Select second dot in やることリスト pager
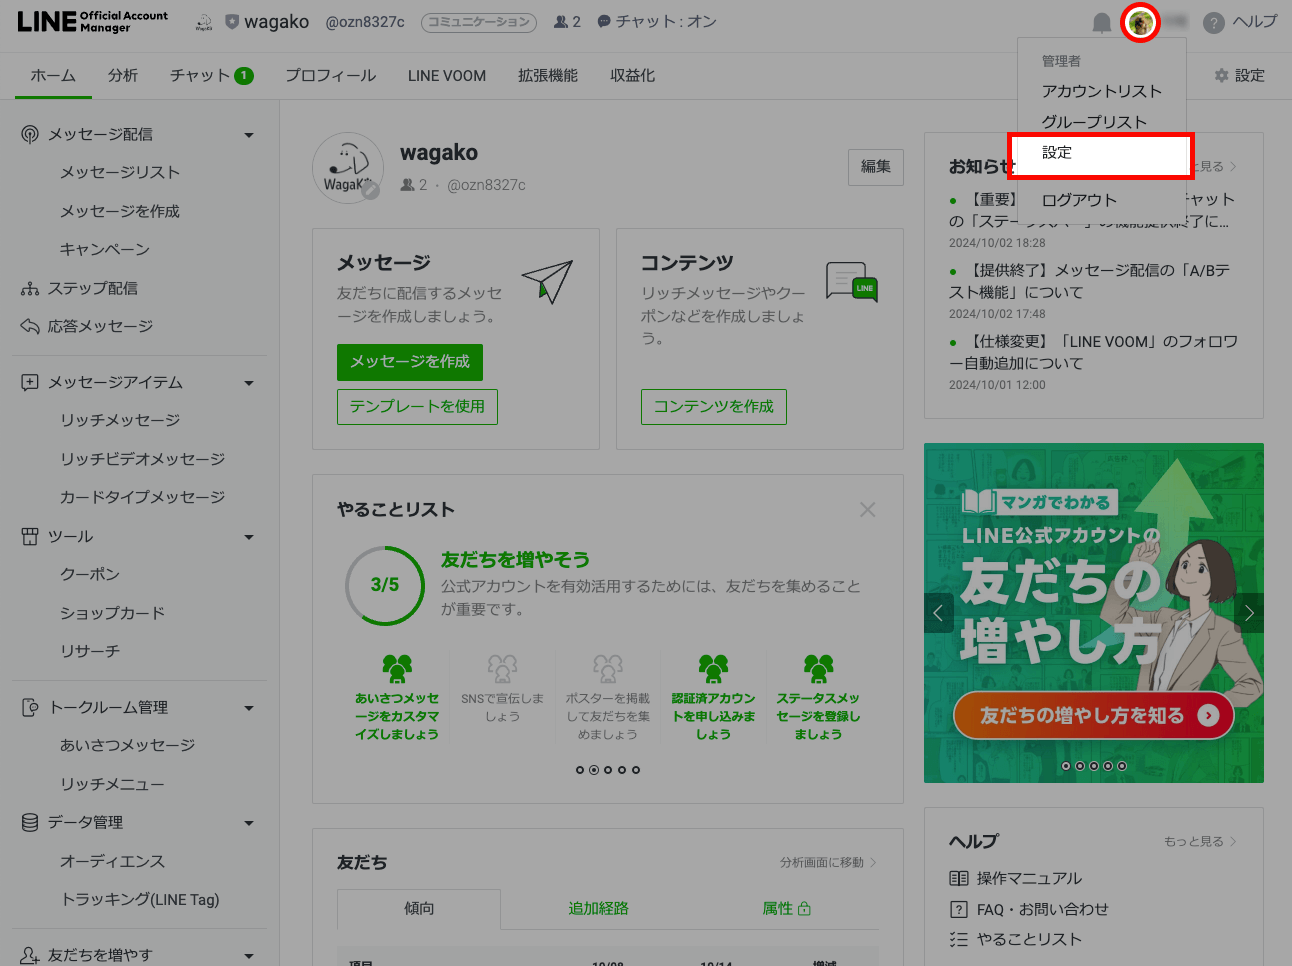1292x966 pixels. pos(594,770)
